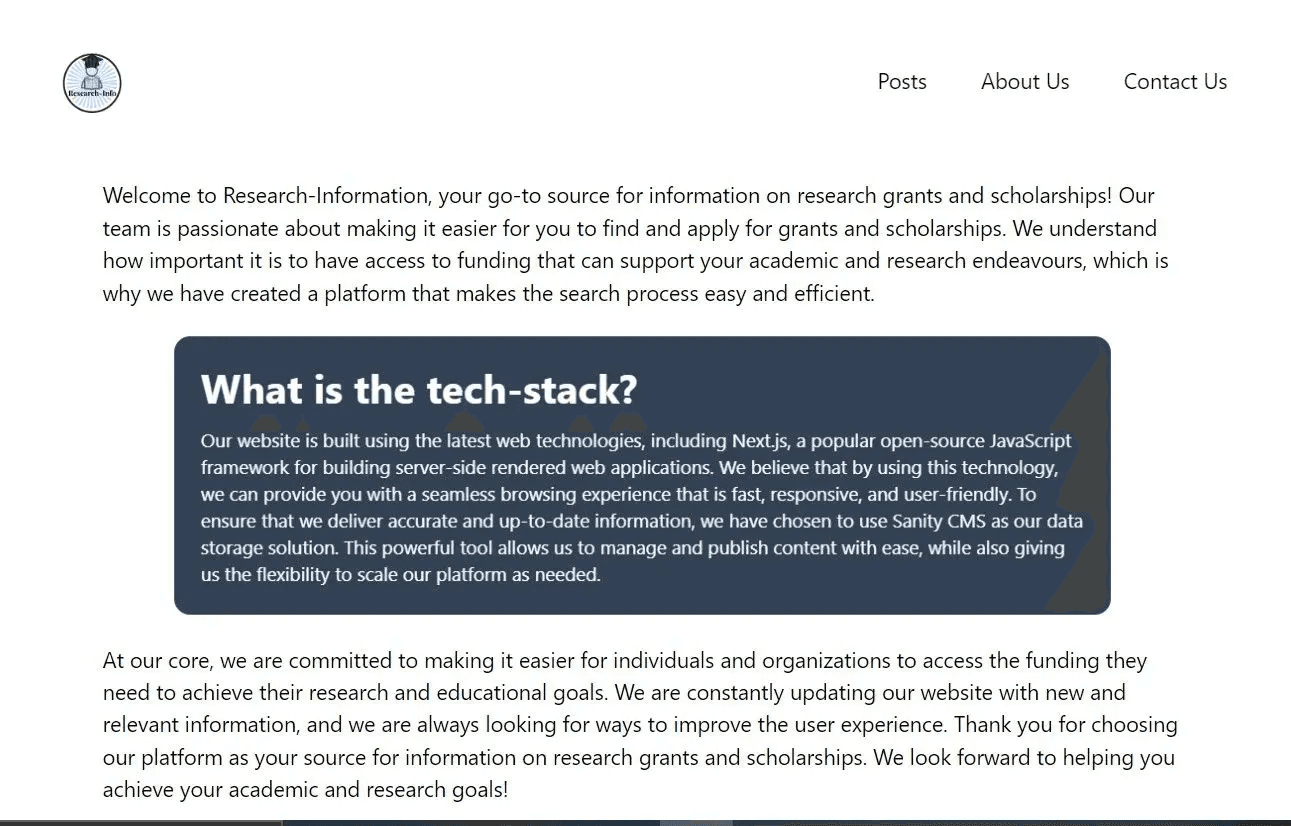Image resolution: width=1291 pixels, height=826 pixels.
Task: Open the Contact Us page
Action: [x=1175, y=82]
